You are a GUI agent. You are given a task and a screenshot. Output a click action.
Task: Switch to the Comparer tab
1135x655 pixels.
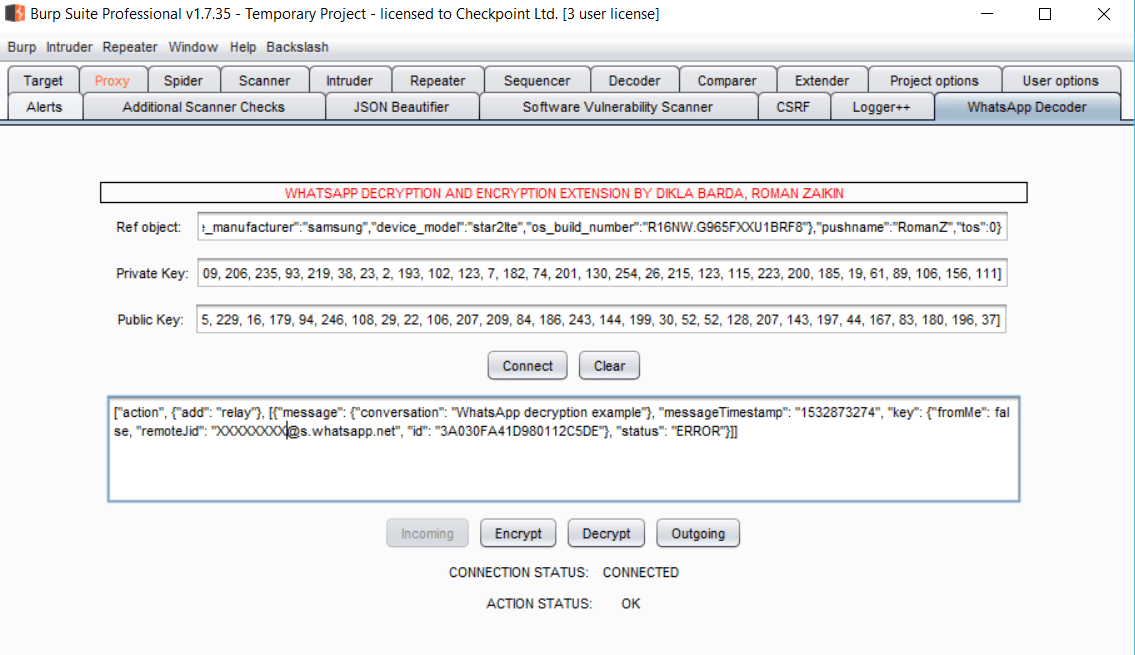click(727, 80)
